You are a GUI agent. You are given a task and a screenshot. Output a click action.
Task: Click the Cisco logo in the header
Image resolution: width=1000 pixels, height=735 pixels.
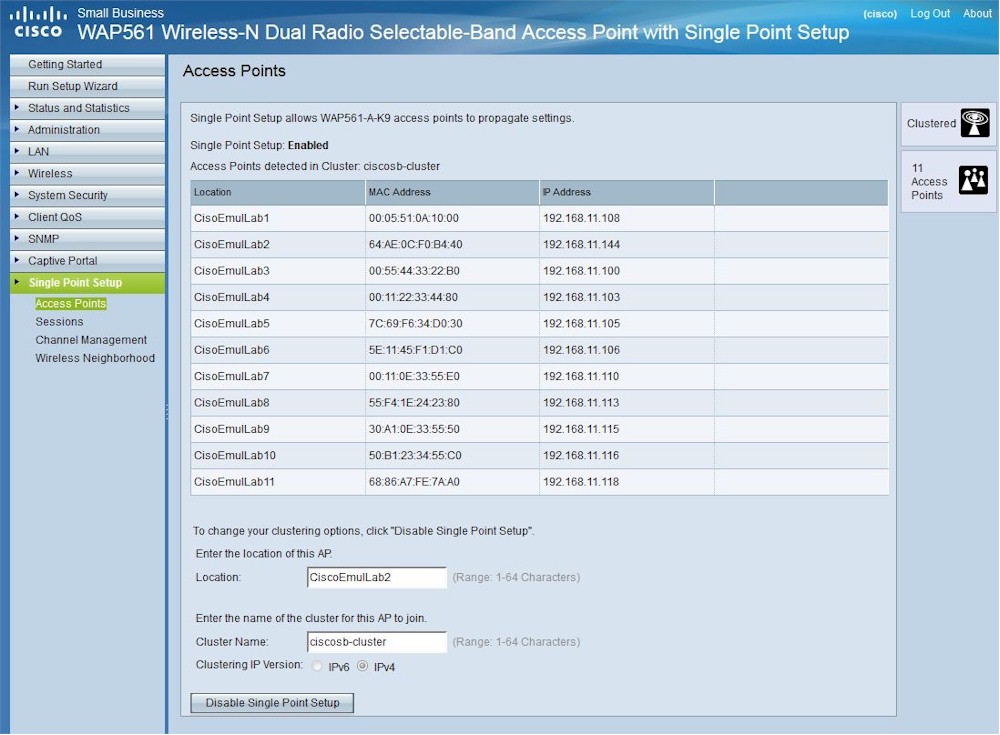tap(38, 22)
